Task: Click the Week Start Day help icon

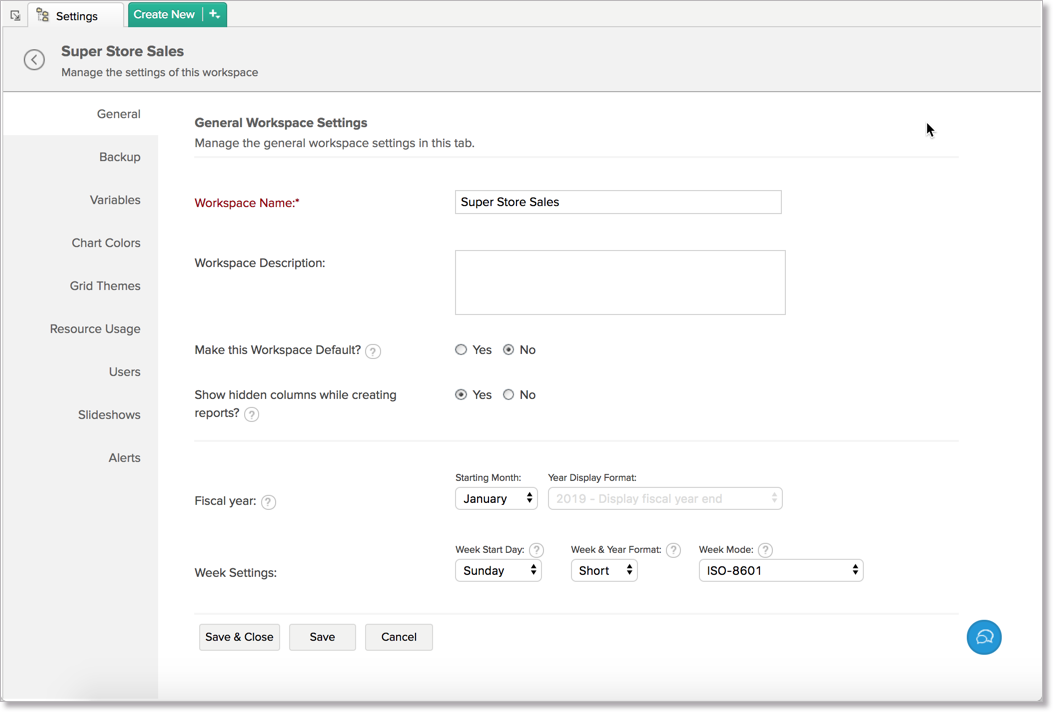Action: [x=536, y=550]
